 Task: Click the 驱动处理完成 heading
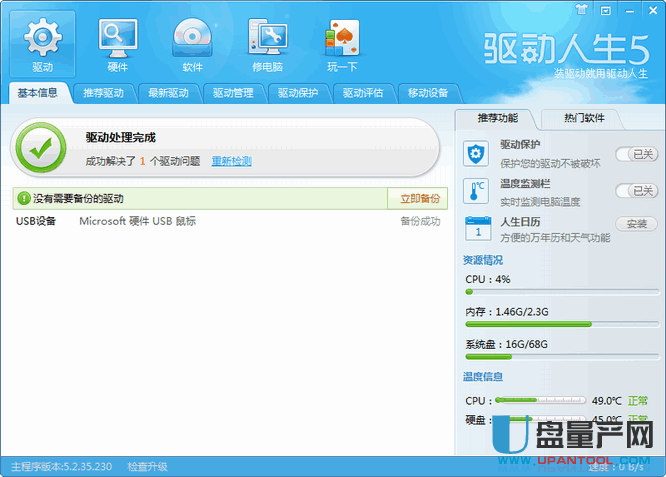coord(121,137)
